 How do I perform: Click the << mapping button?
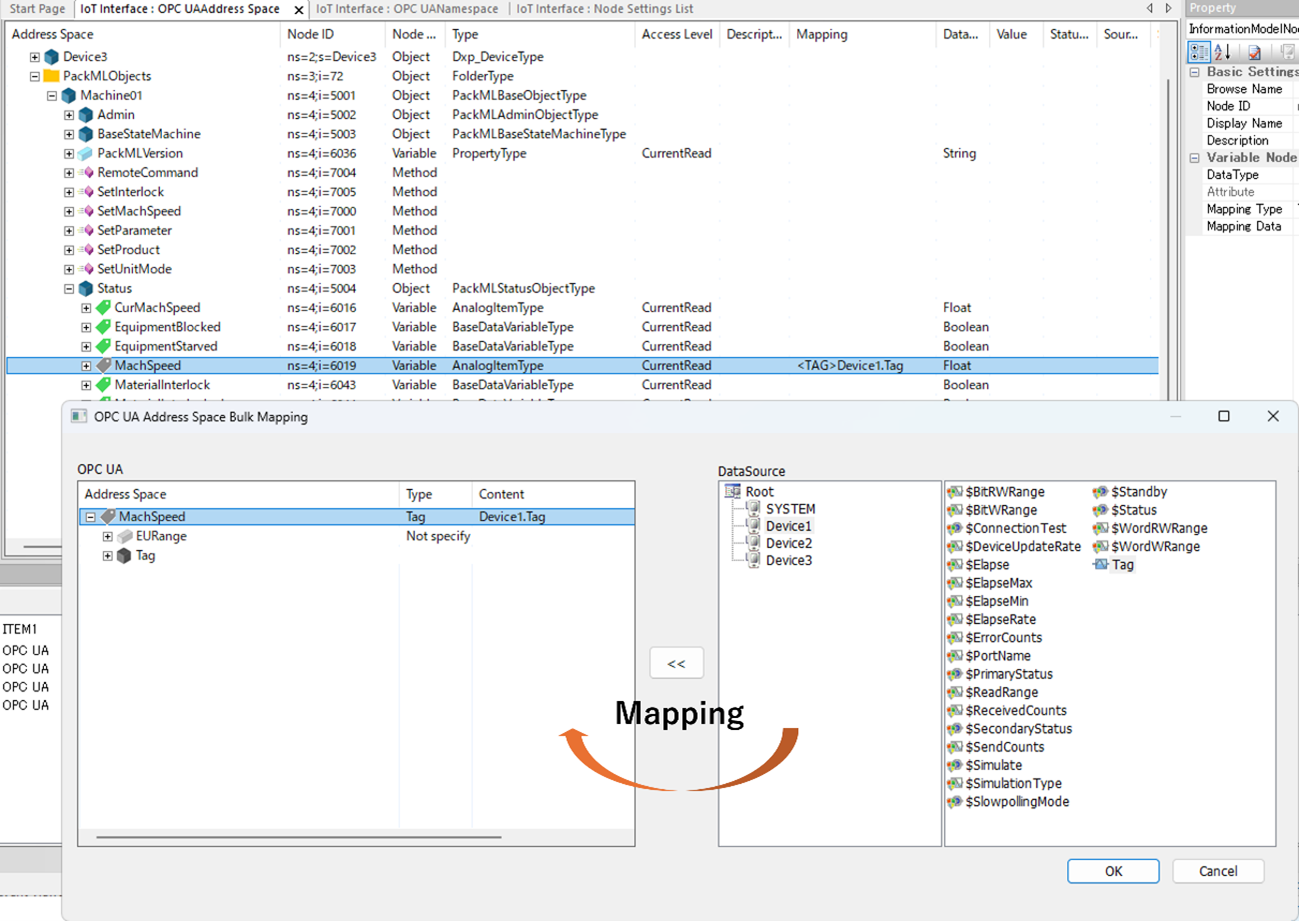[676, 663]
